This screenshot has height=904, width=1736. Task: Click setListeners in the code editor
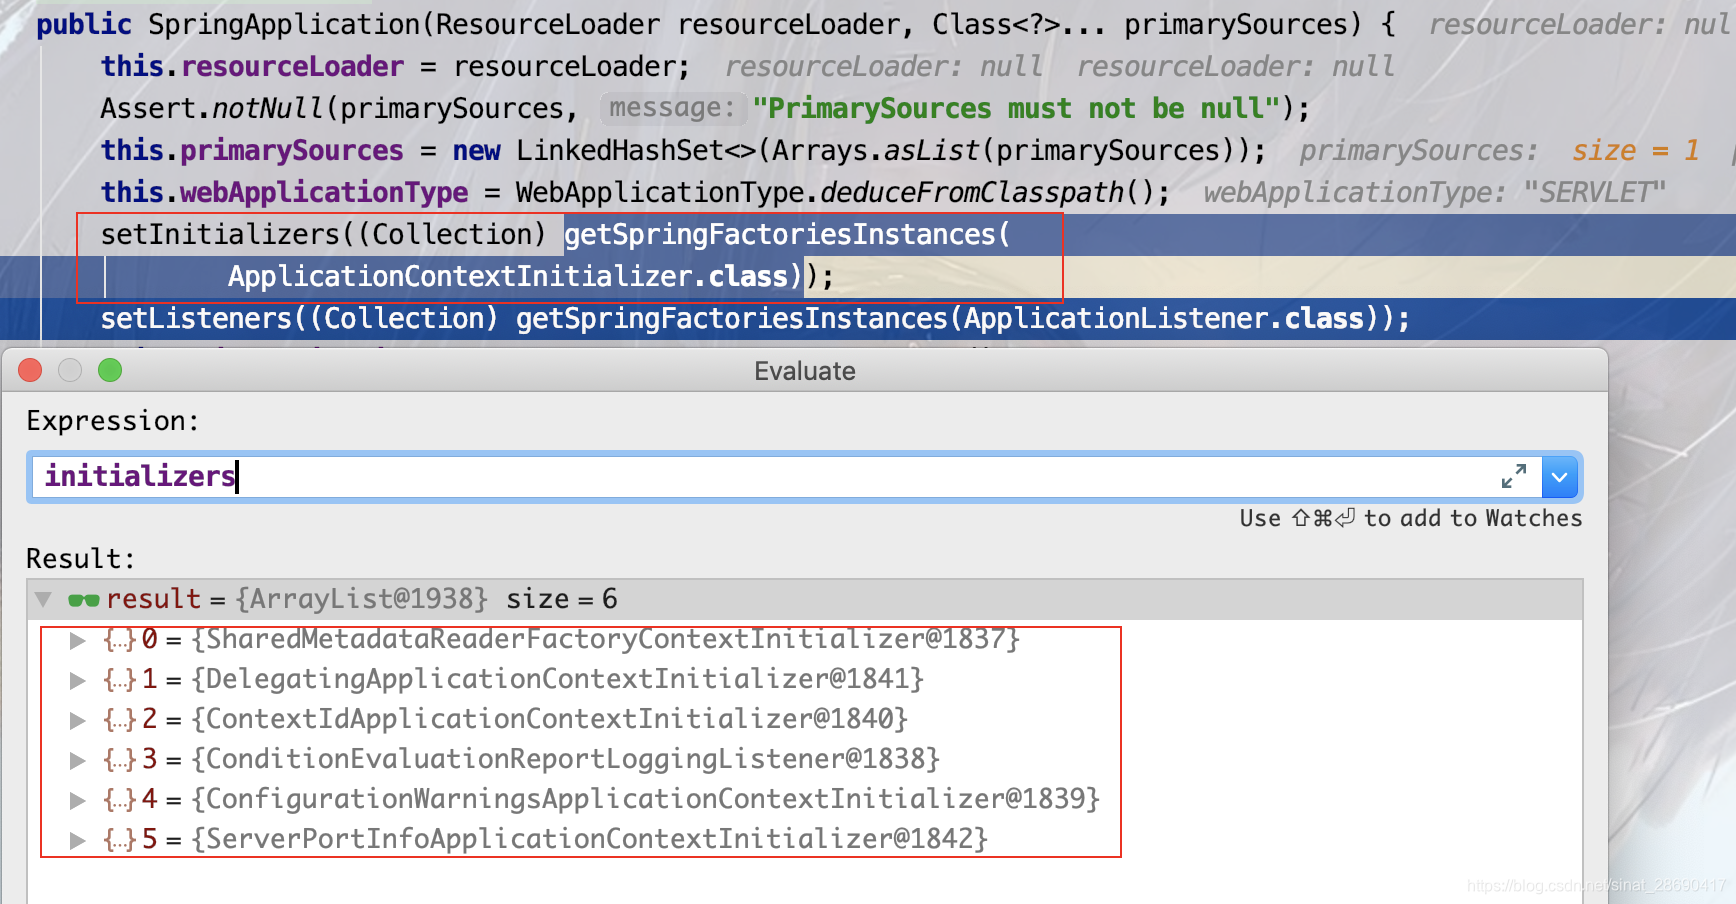196,318
